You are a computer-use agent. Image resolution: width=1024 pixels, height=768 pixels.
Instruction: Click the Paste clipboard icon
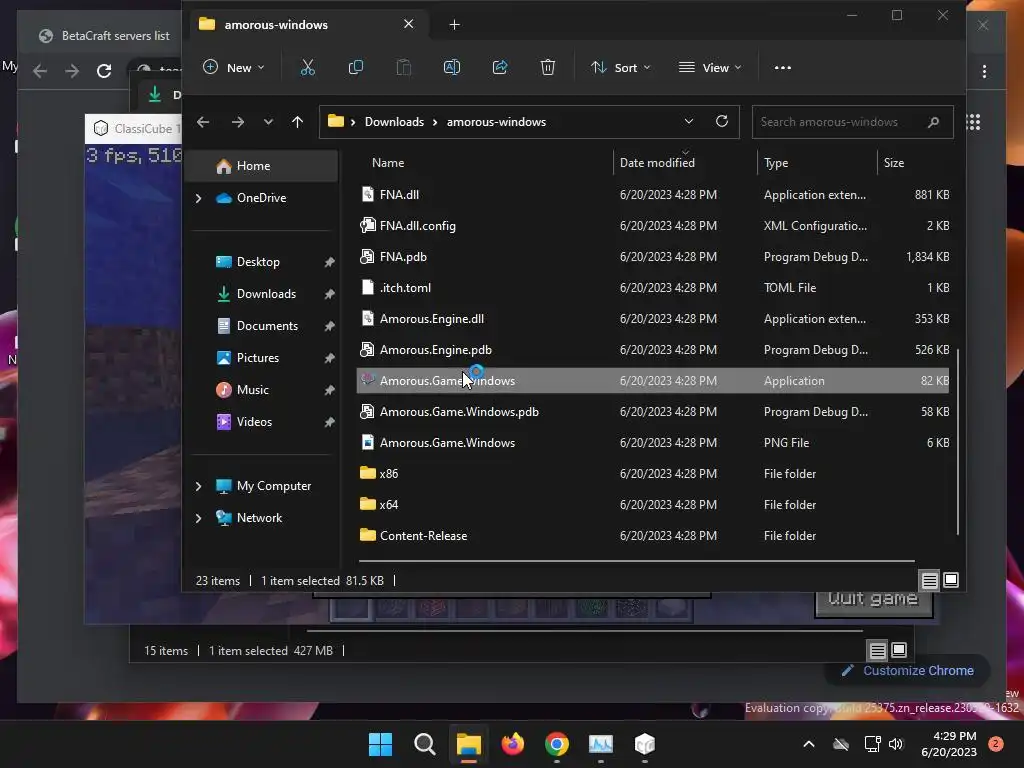(404, 67)
